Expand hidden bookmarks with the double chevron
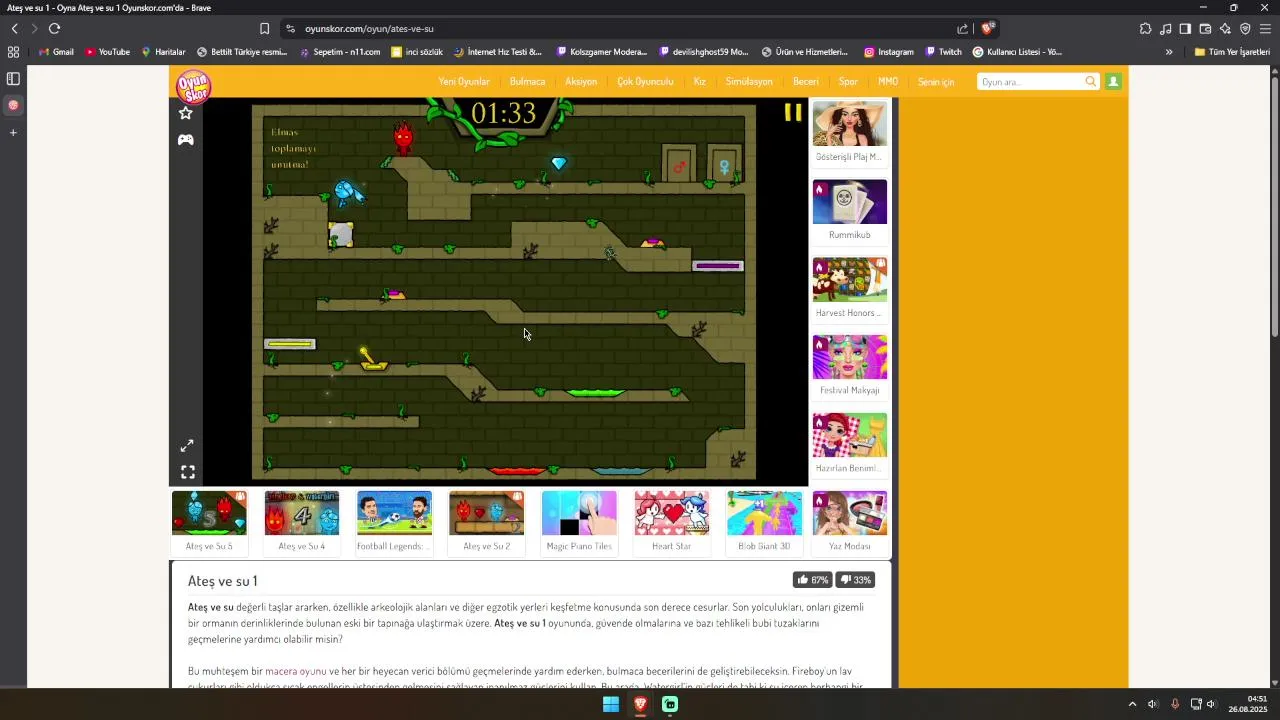The height and width of the screenshot is (720, 1280). [1169, 52]
